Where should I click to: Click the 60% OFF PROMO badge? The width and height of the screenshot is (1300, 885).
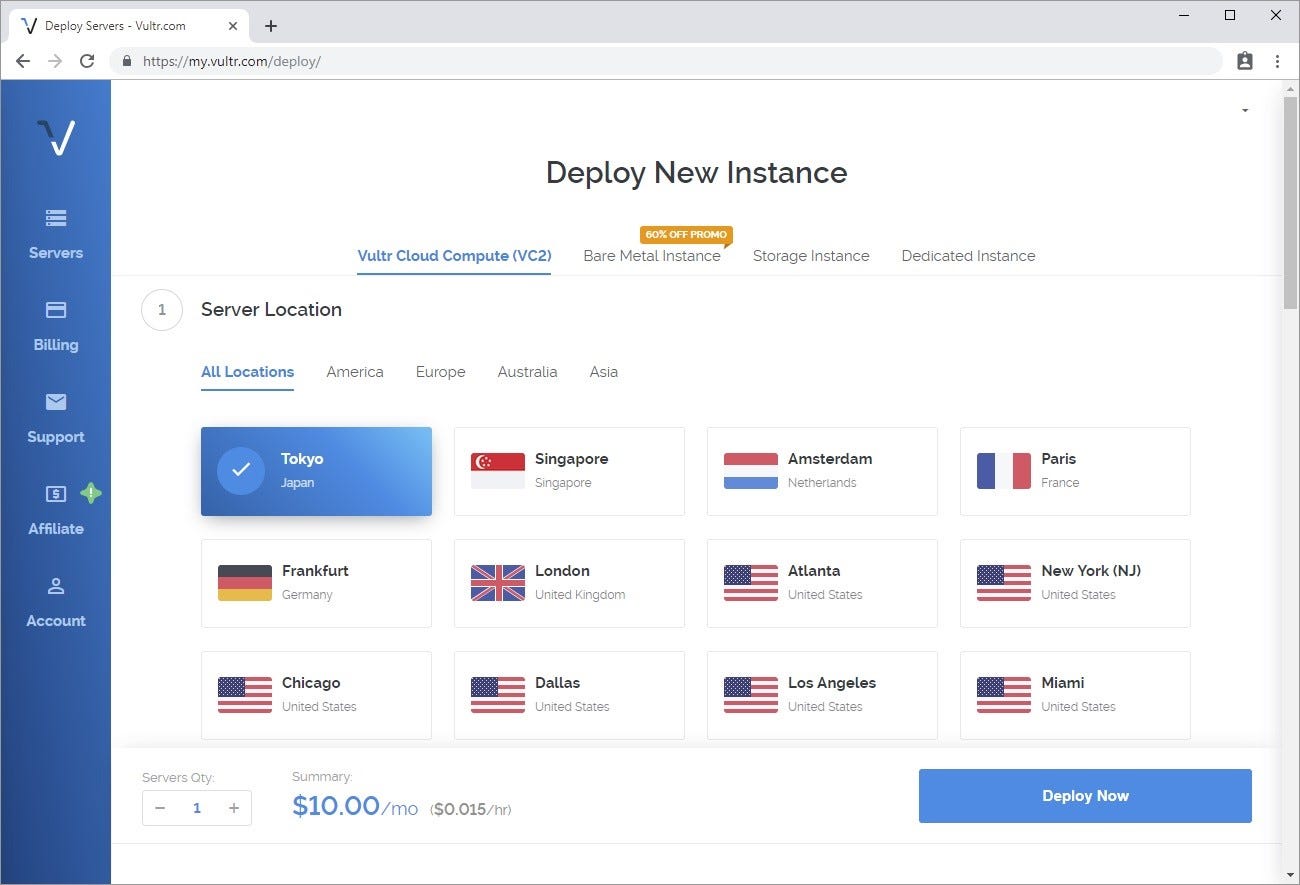(x=686, y=235)
